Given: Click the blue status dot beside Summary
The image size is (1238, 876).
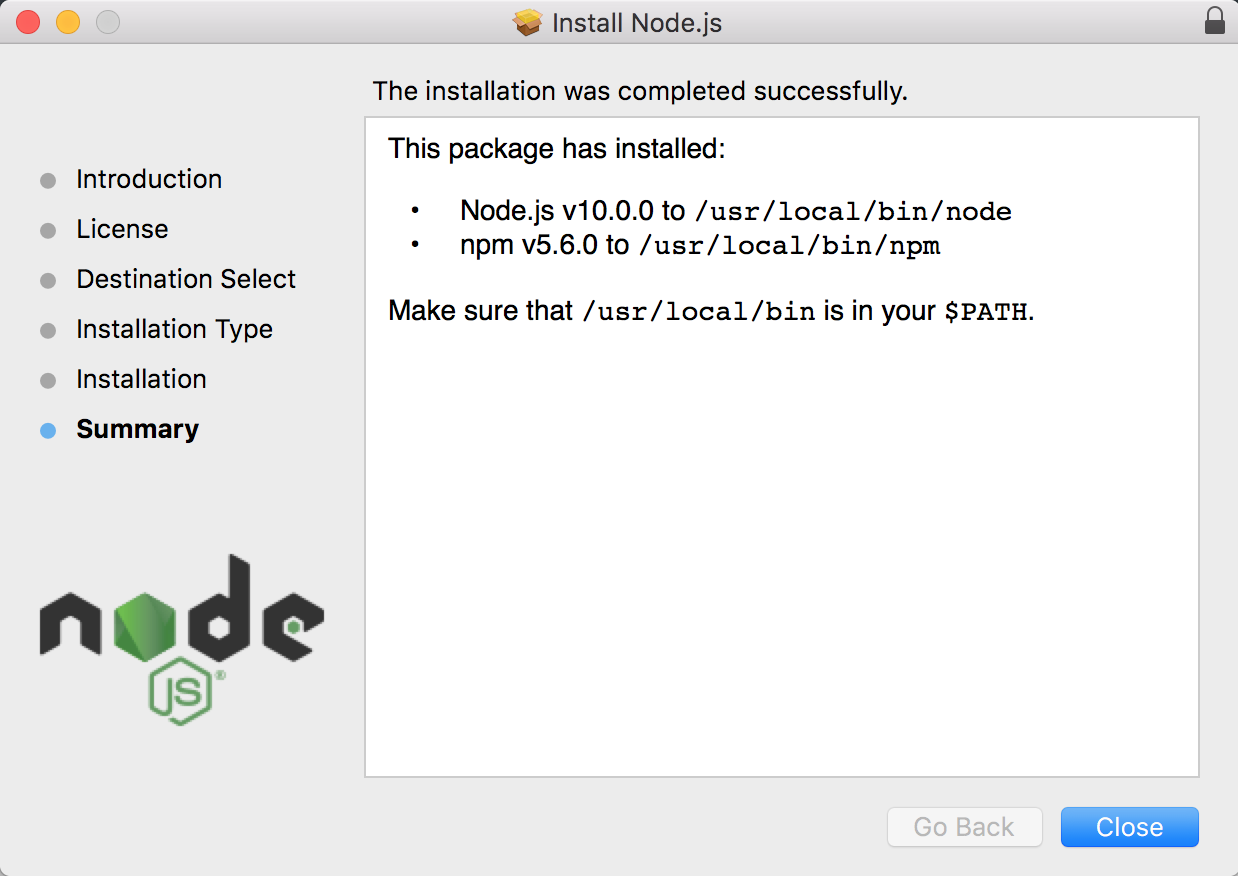Looking at the screenshot, I should click(x=48, y=430).
